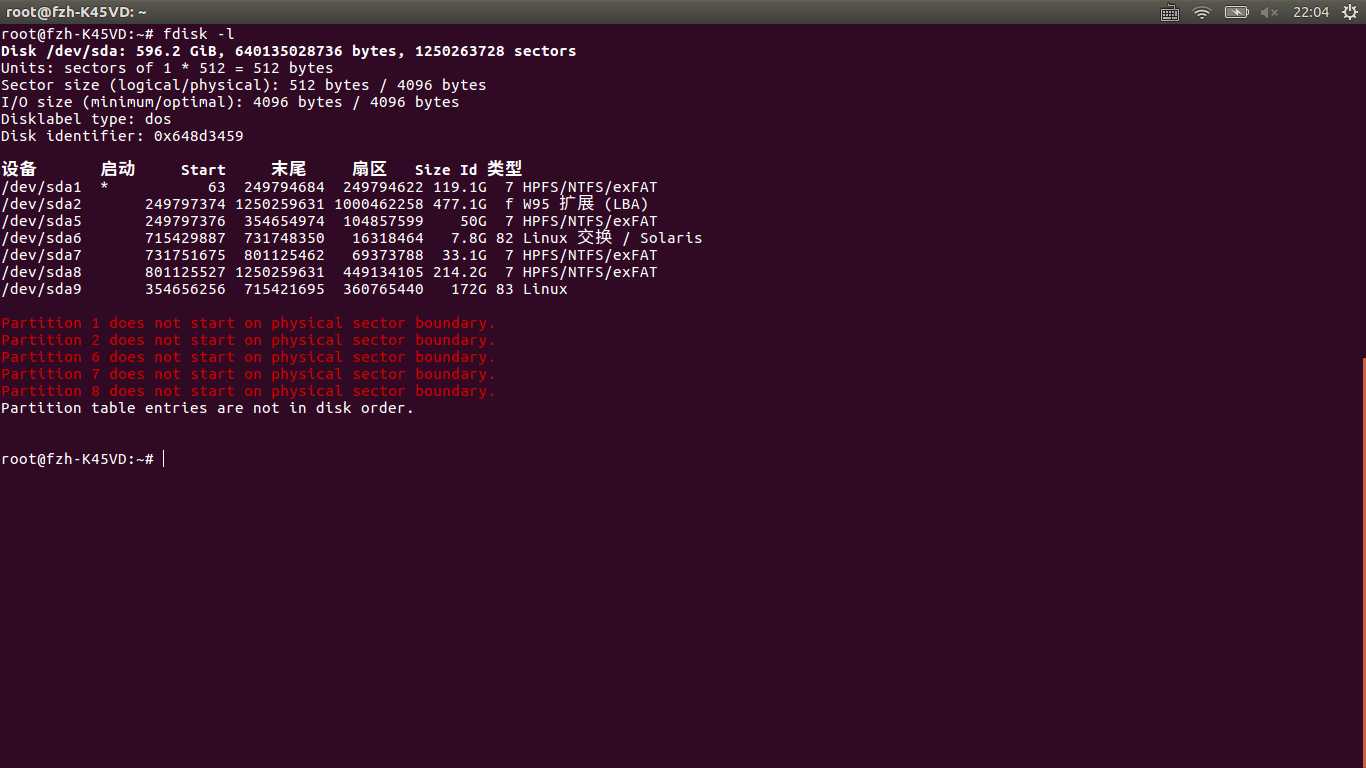Click the boot asterisk on /dev/sda1 row
The width and height of the screenshot is (1366, 768).
click(x=104, y=187)
